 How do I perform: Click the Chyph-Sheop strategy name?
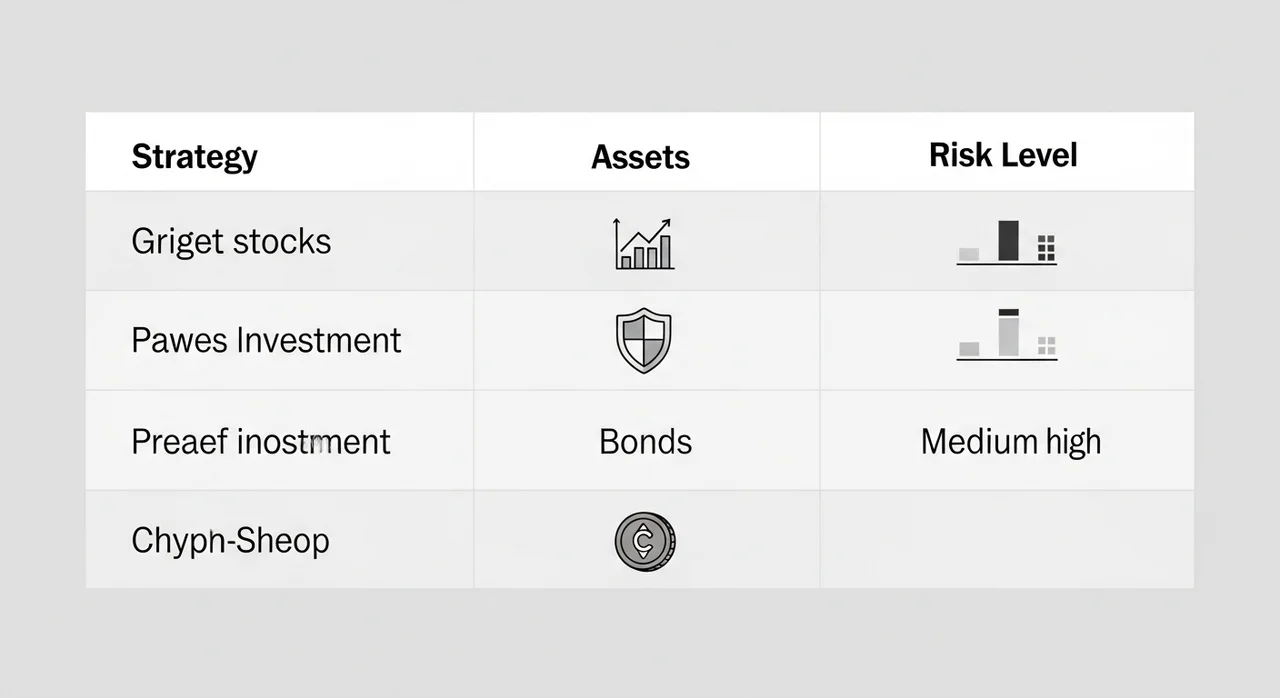pos(230,541)
